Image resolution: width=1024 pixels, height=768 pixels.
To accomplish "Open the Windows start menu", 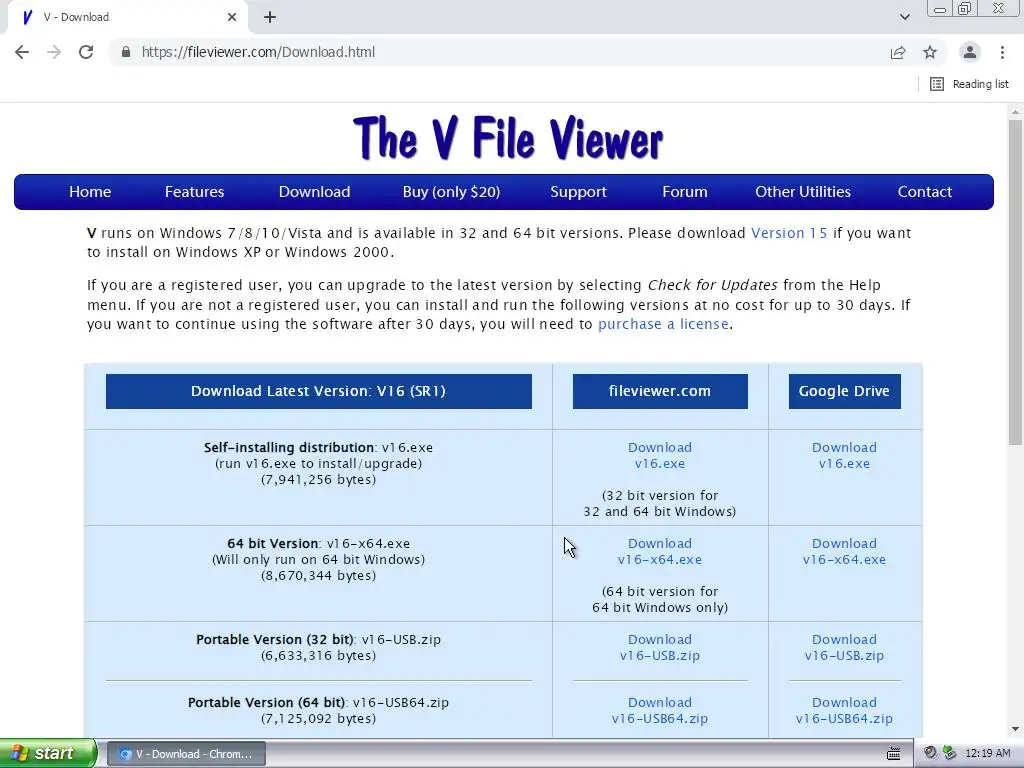I will (x=48, y=753).
